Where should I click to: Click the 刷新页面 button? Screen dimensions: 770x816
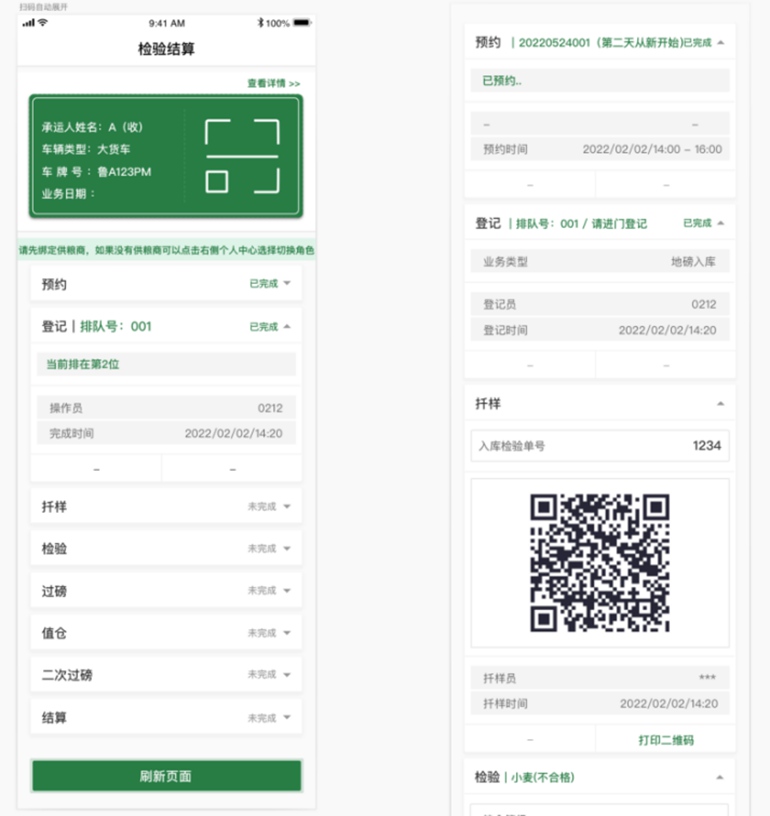(x=166, y=776)
